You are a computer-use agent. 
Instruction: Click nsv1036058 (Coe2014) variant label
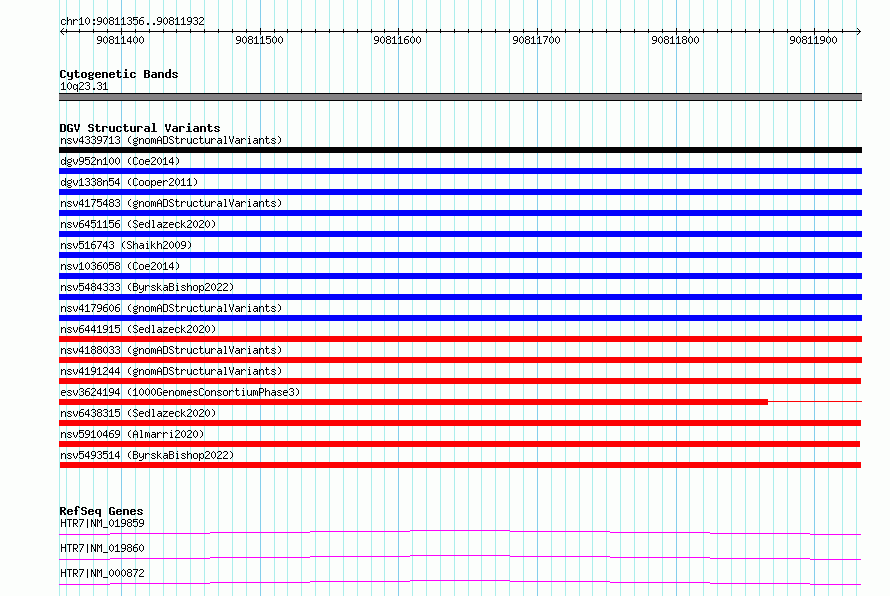pyautogui.click(x=120, y=266)
